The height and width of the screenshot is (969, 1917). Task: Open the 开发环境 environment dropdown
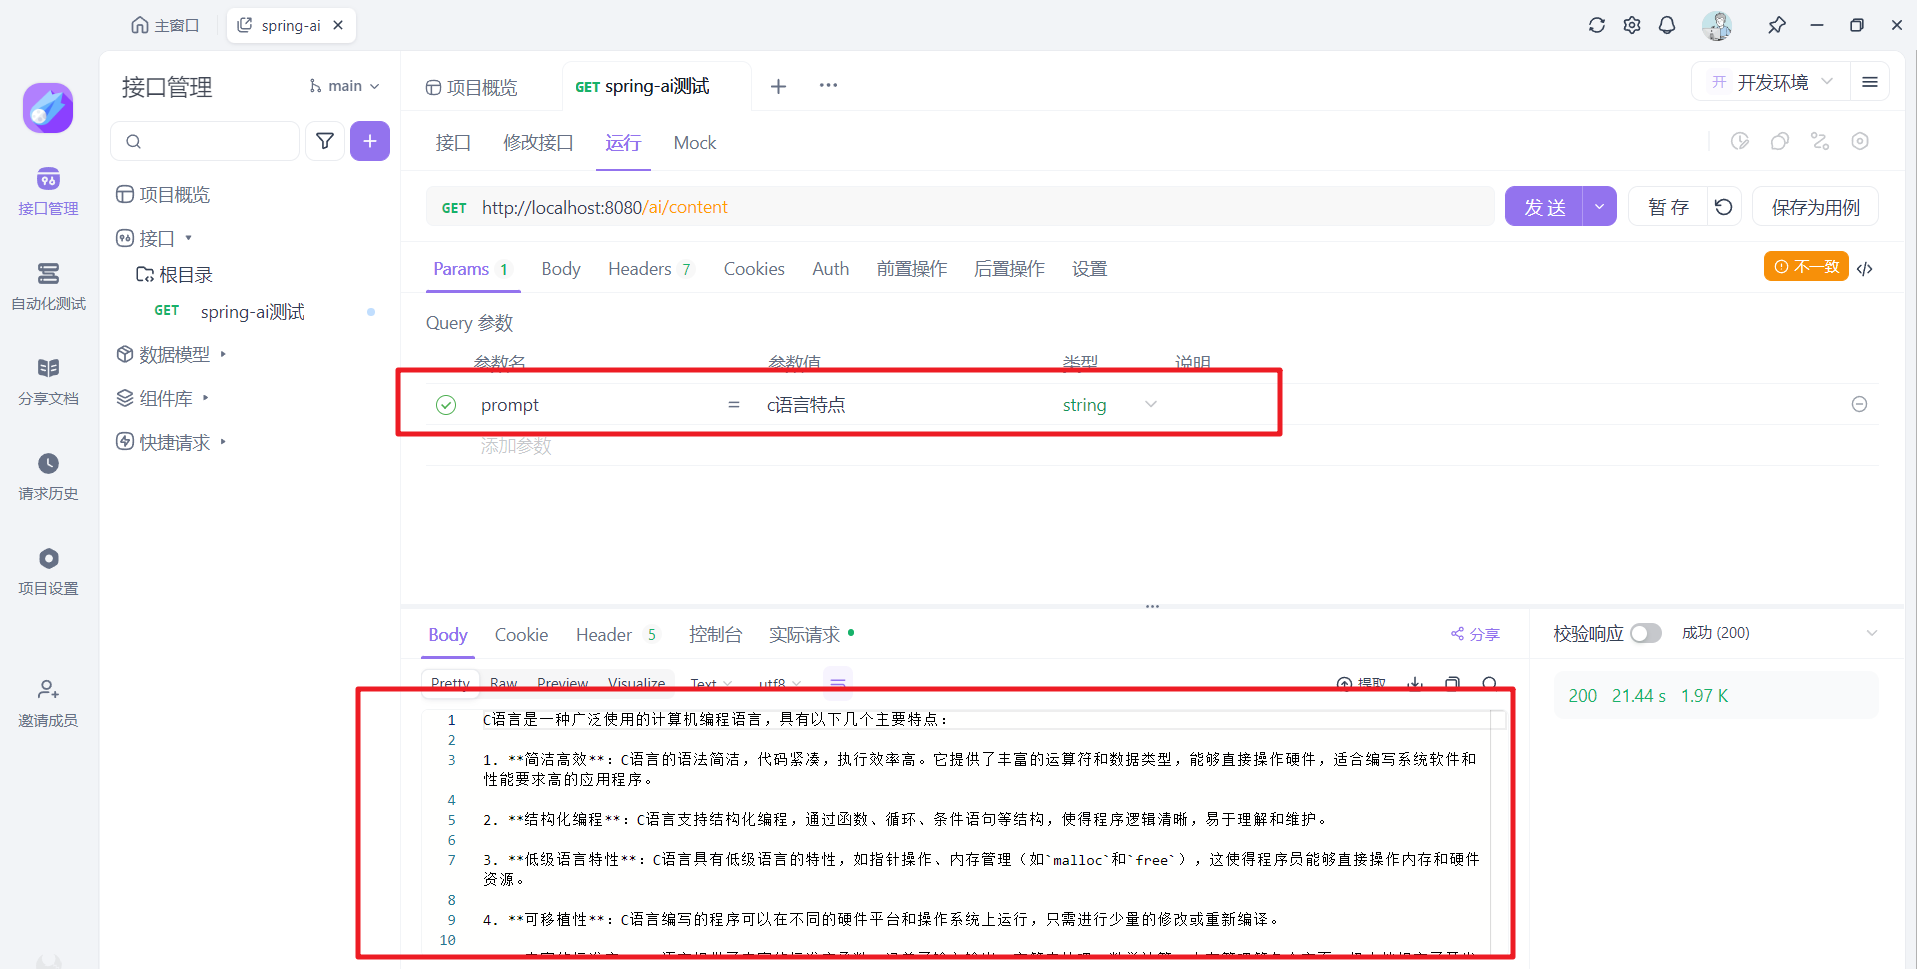coord(1771,82)
